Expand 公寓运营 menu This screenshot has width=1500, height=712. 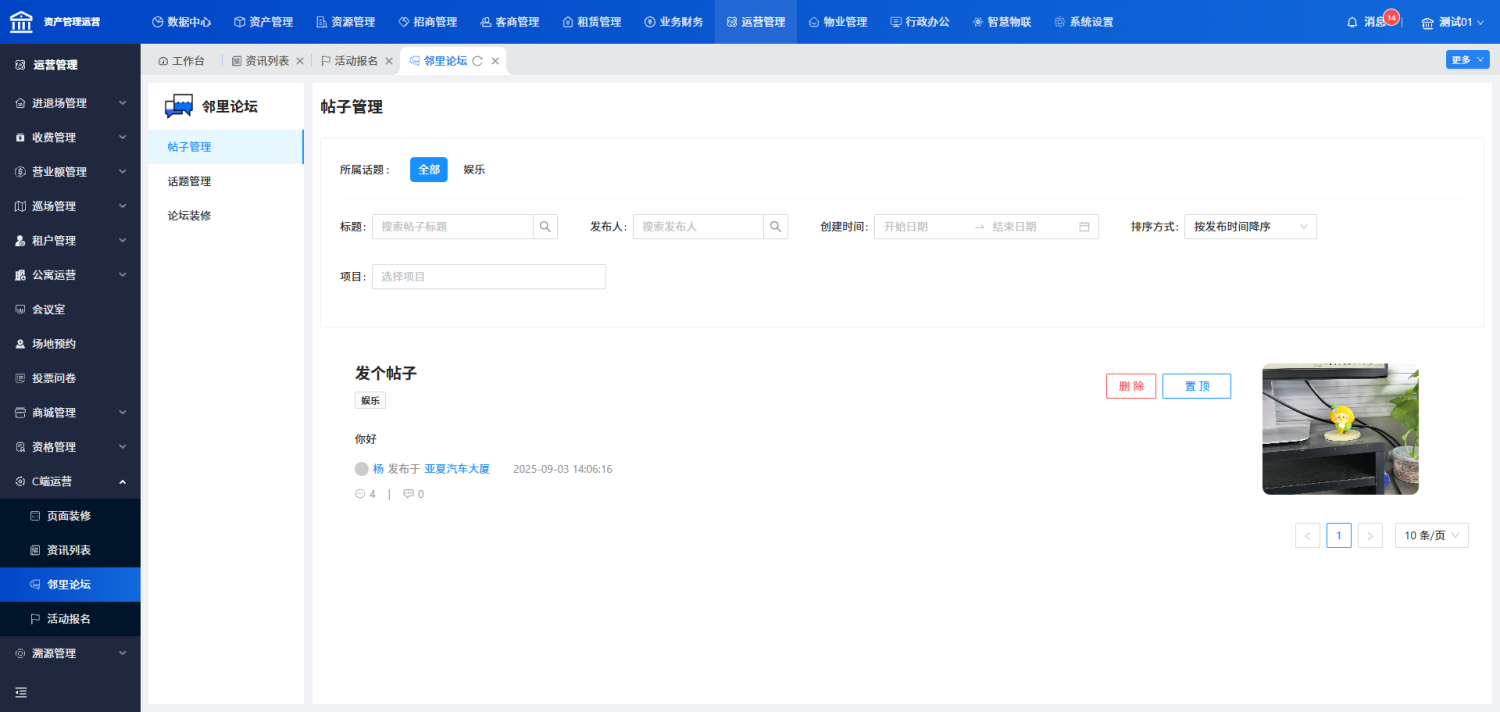coord(70,275)
